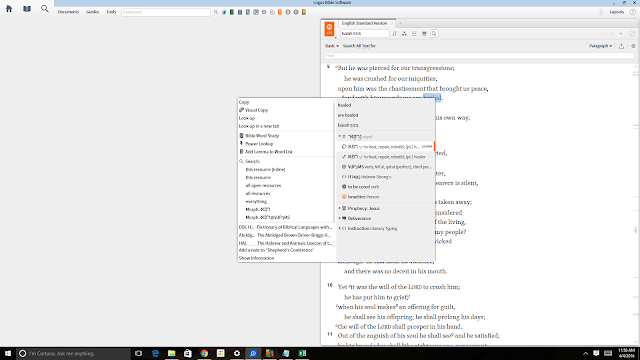
Task: Open Chrome from the taskbar
Action: pos(204,353)
